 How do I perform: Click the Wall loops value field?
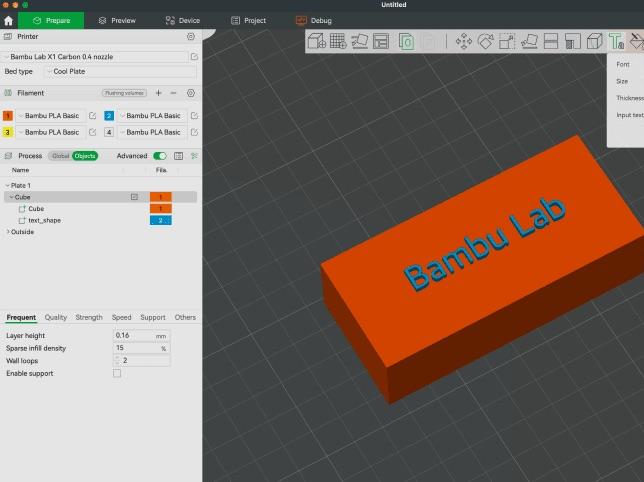pyautogui.click(x=142, y=360)
